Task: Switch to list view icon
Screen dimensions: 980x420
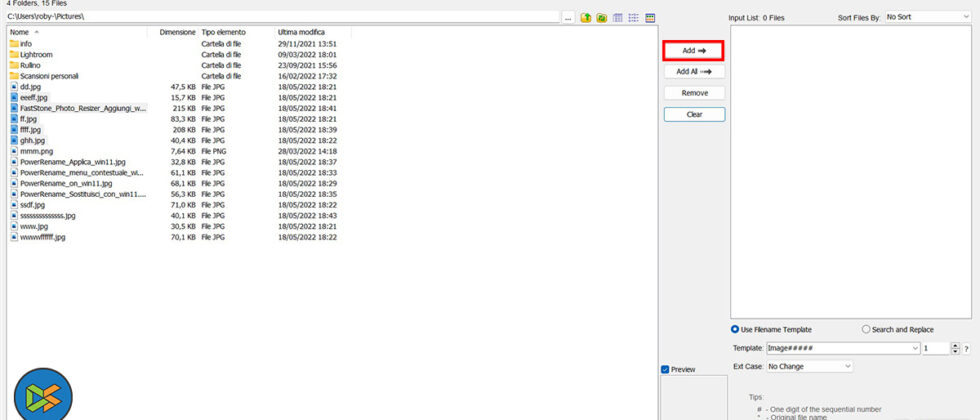Action: 634,18
